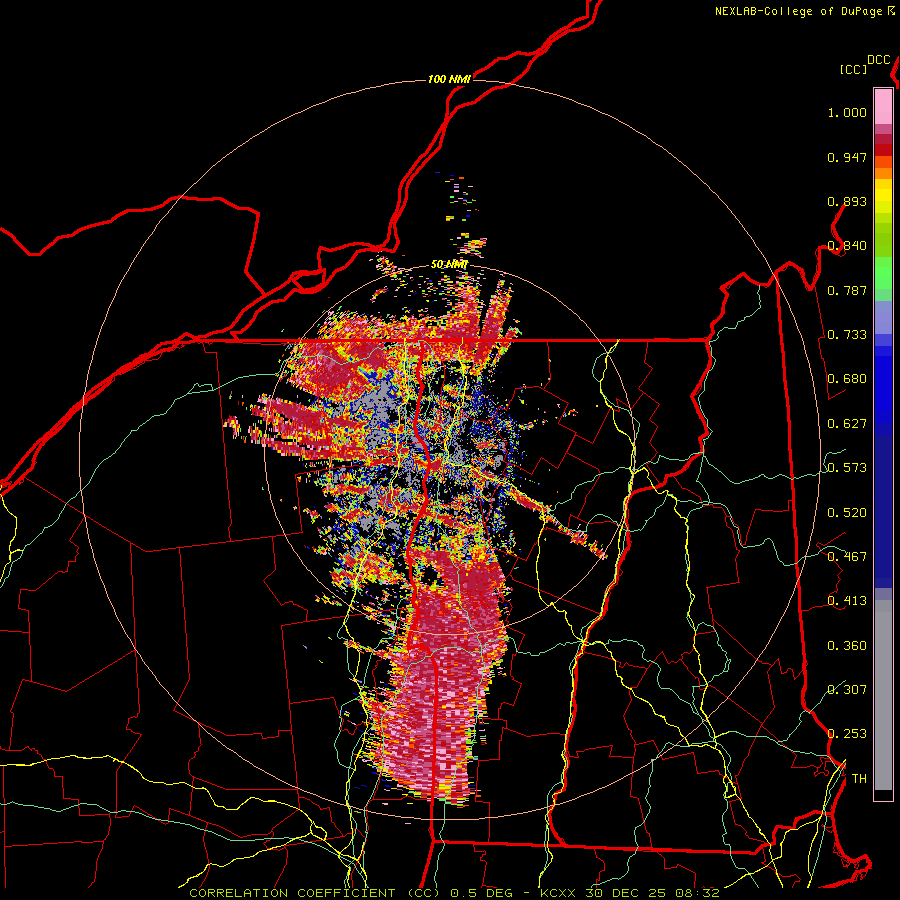Viewport: 900px width, 900px height.
Task: Click the 0.467 color scale value
Action: click(847, 557)
